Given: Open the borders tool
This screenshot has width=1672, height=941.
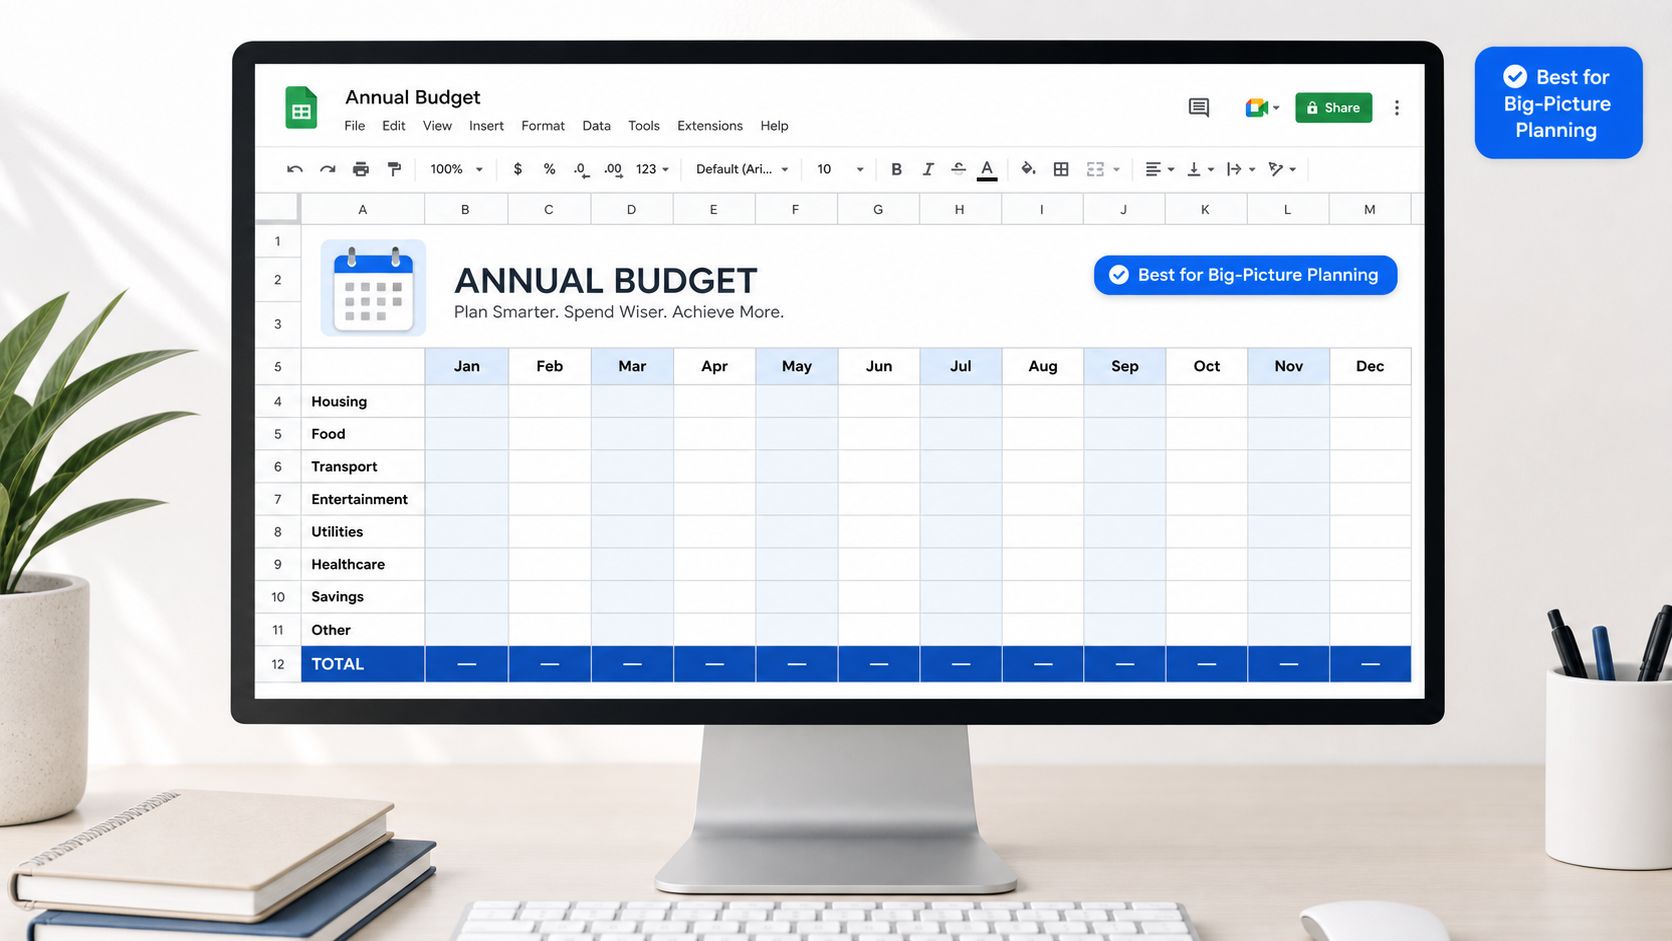Looking at the screenshot, I should click(x=1061, y=169).
